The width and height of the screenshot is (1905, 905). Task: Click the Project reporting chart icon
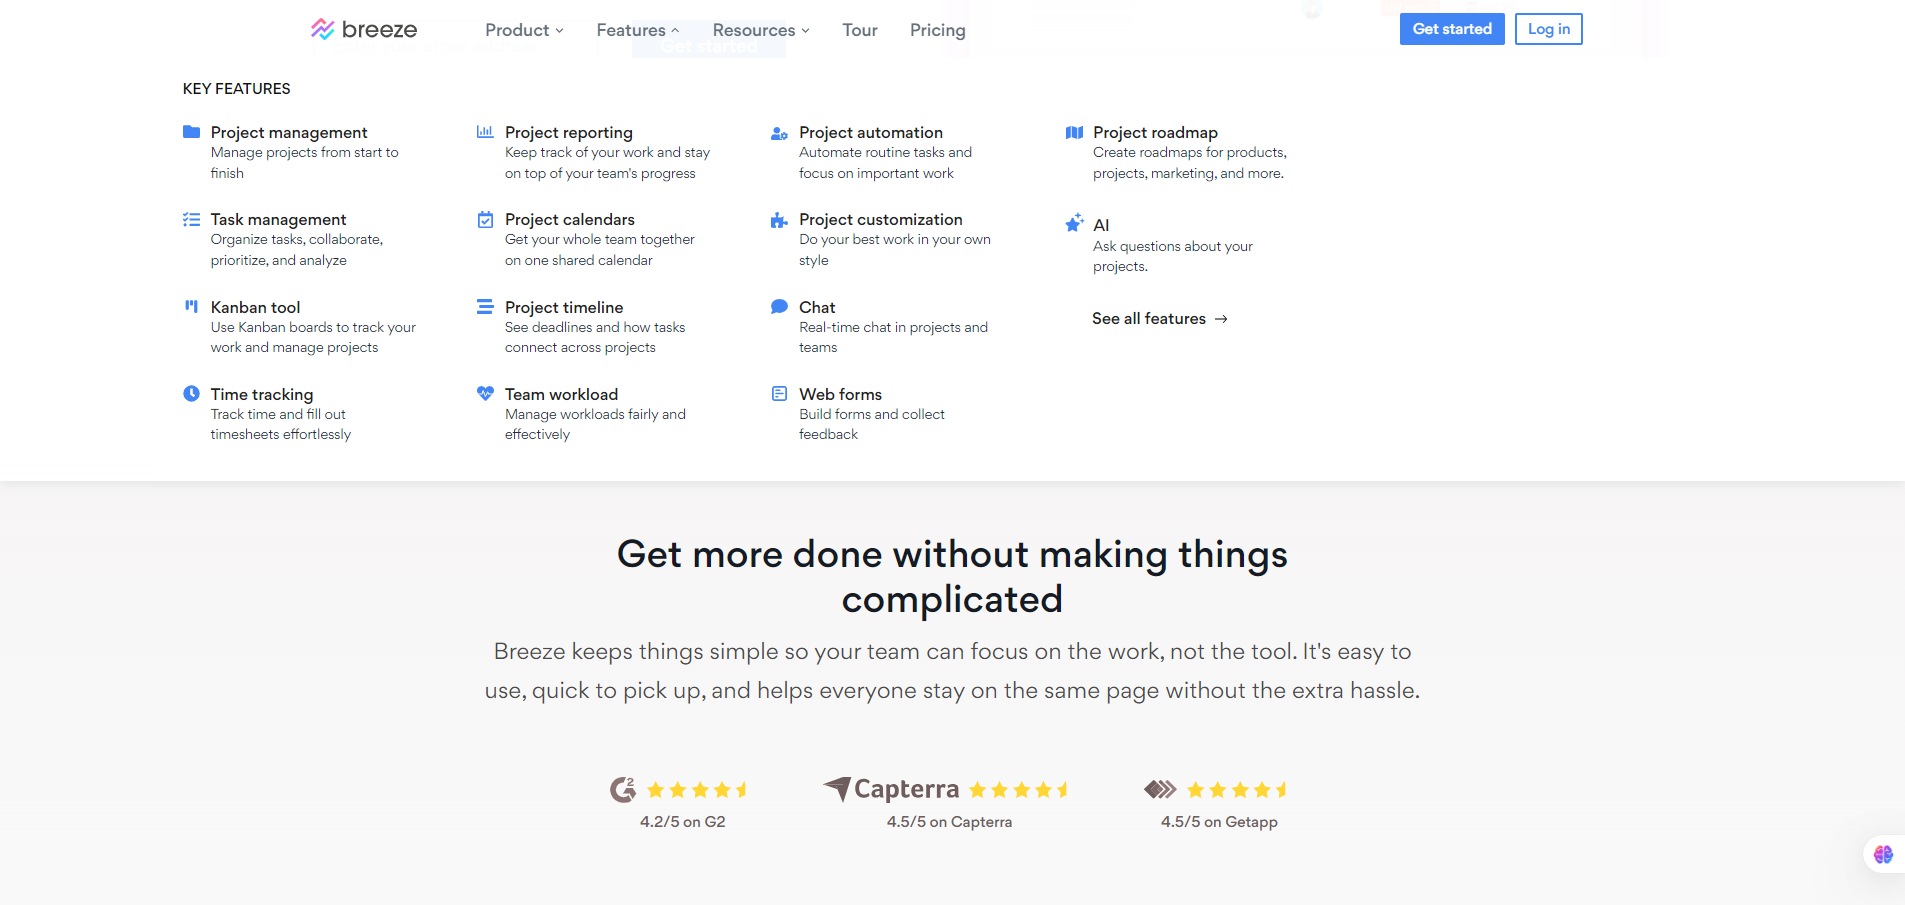click(x=485, y=132)
